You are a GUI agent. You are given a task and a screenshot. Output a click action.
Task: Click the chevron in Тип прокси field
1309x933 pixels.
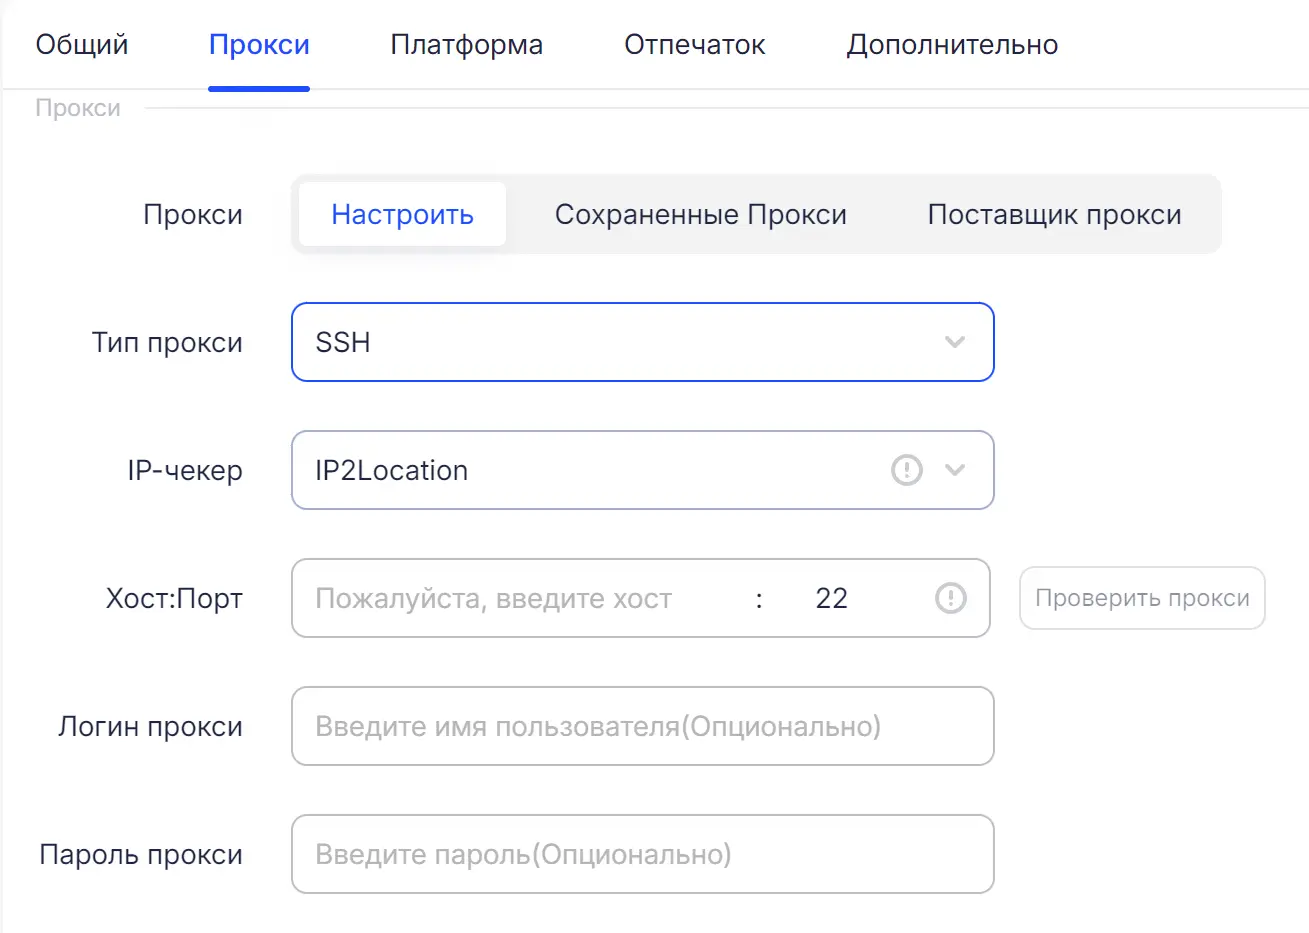(x=954, y=342)
